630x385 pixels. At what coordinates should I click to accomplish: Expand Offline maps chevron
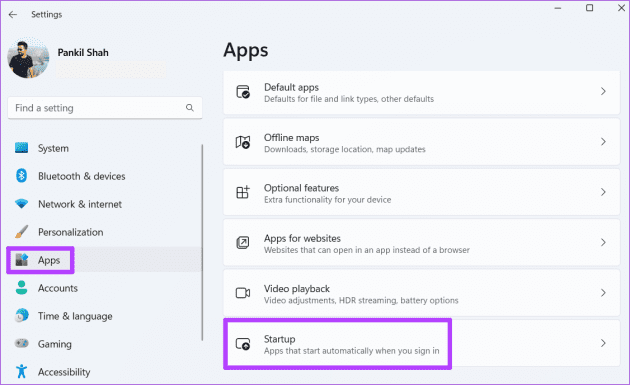pos(603,141)
